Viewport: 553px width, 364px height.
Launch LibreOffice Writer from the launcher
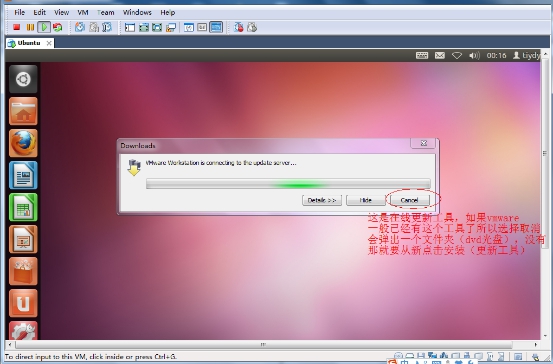pyautogui.click(x=23, y=175)
